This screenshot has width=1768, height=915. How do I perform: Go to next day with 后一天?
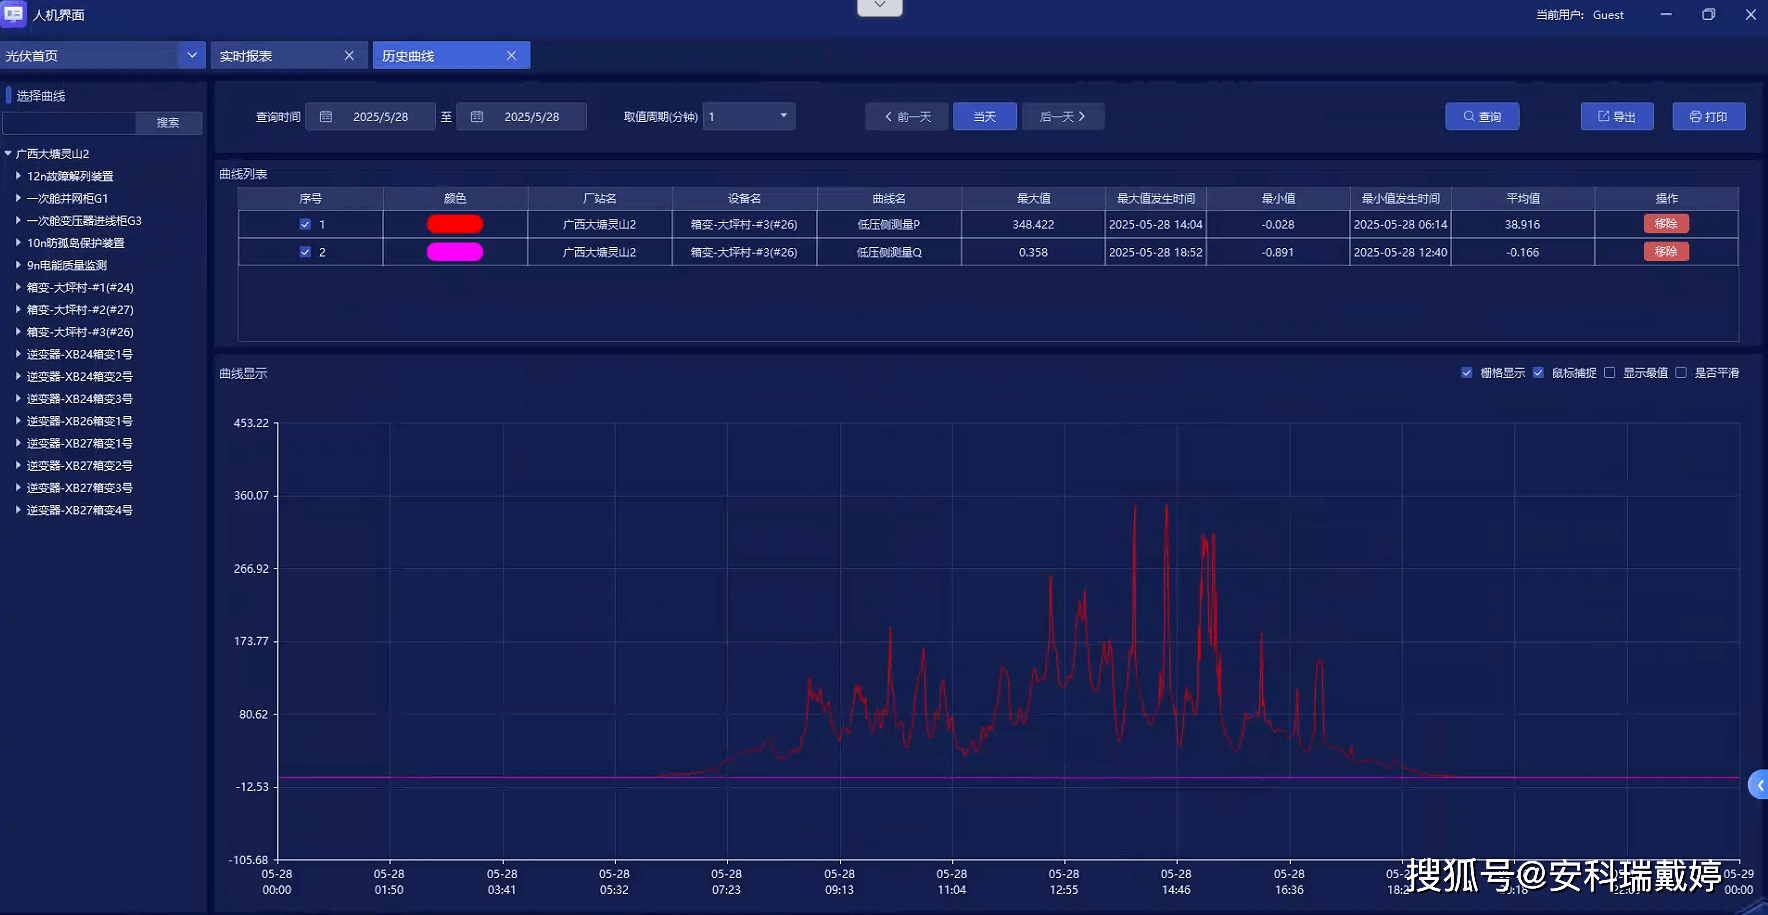pos(1063,117)
